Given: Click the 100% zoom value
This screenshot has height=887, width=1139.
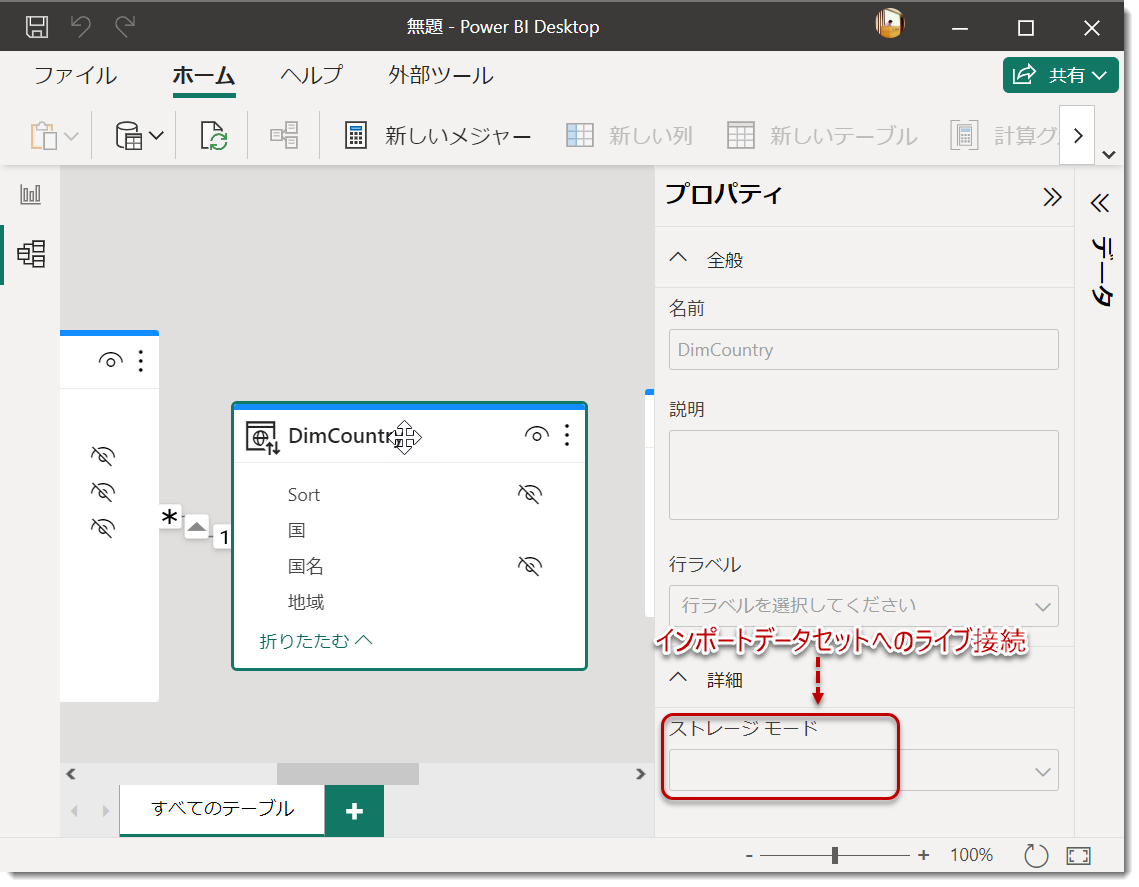Looking at the screenshot, I should 971,855.
